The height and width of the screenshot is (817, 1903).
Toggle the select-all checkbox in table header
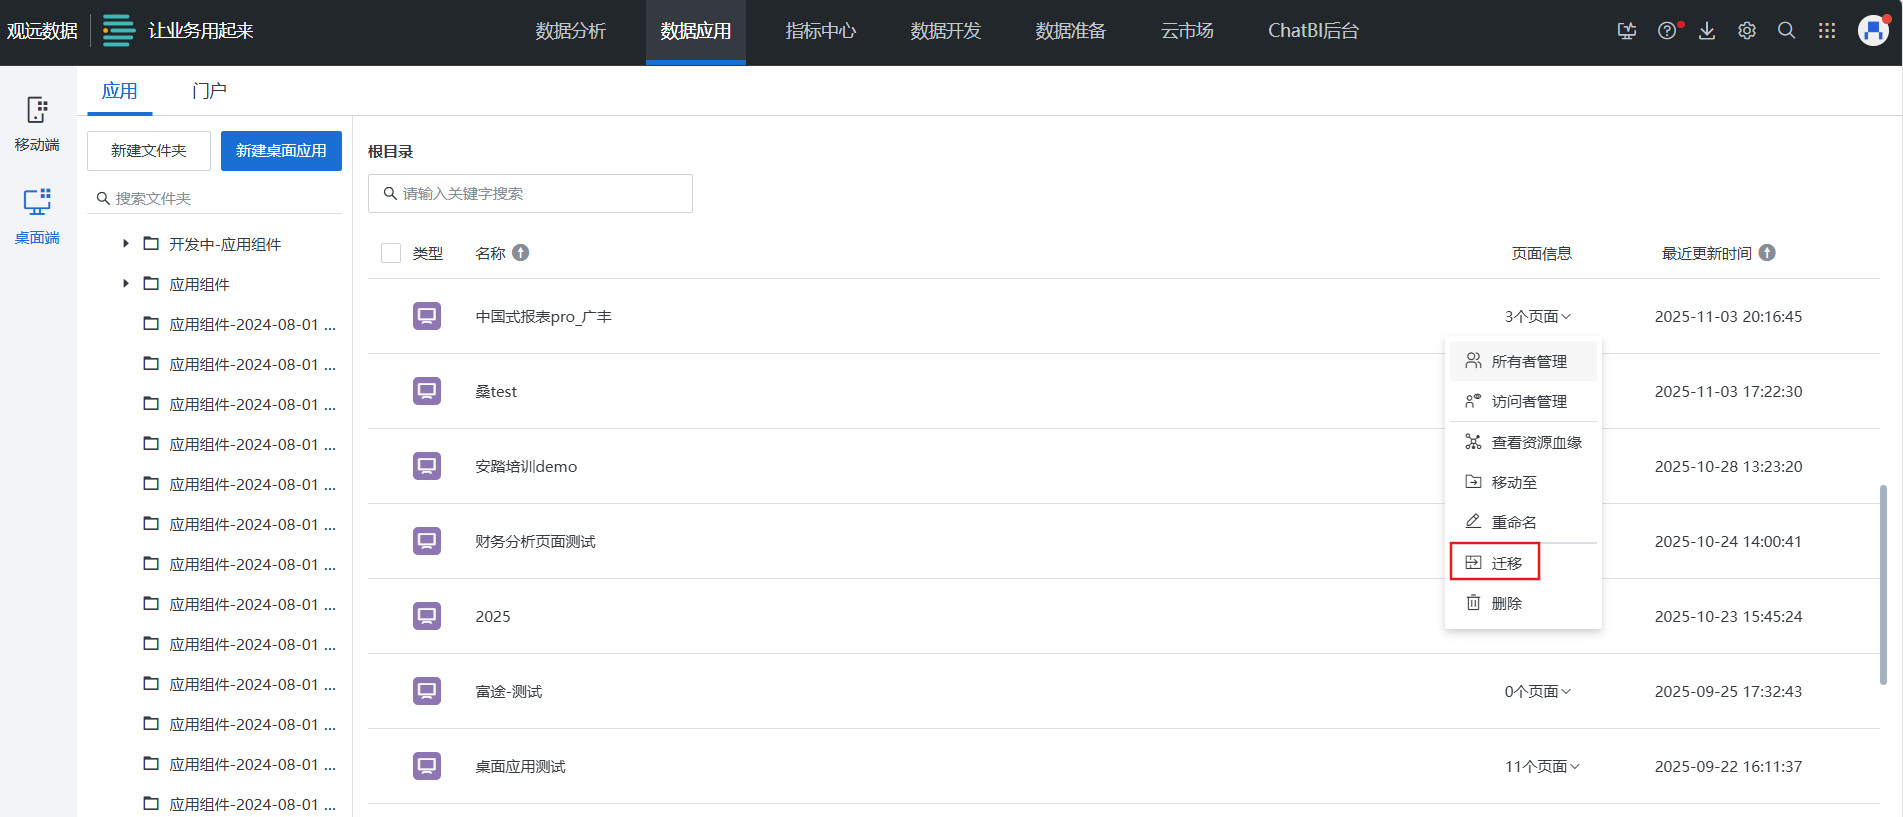pyautogui.click(x=391, y=253)
